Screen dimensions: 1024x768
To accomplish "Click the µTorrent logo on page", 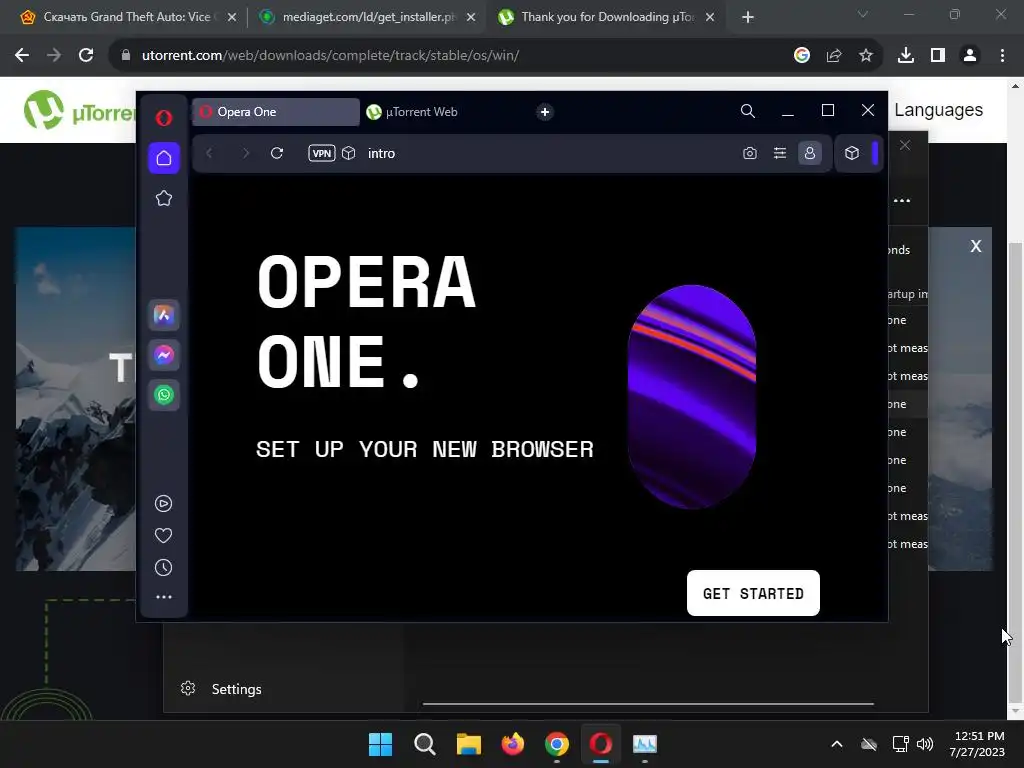I will click(x=78, y=110).
